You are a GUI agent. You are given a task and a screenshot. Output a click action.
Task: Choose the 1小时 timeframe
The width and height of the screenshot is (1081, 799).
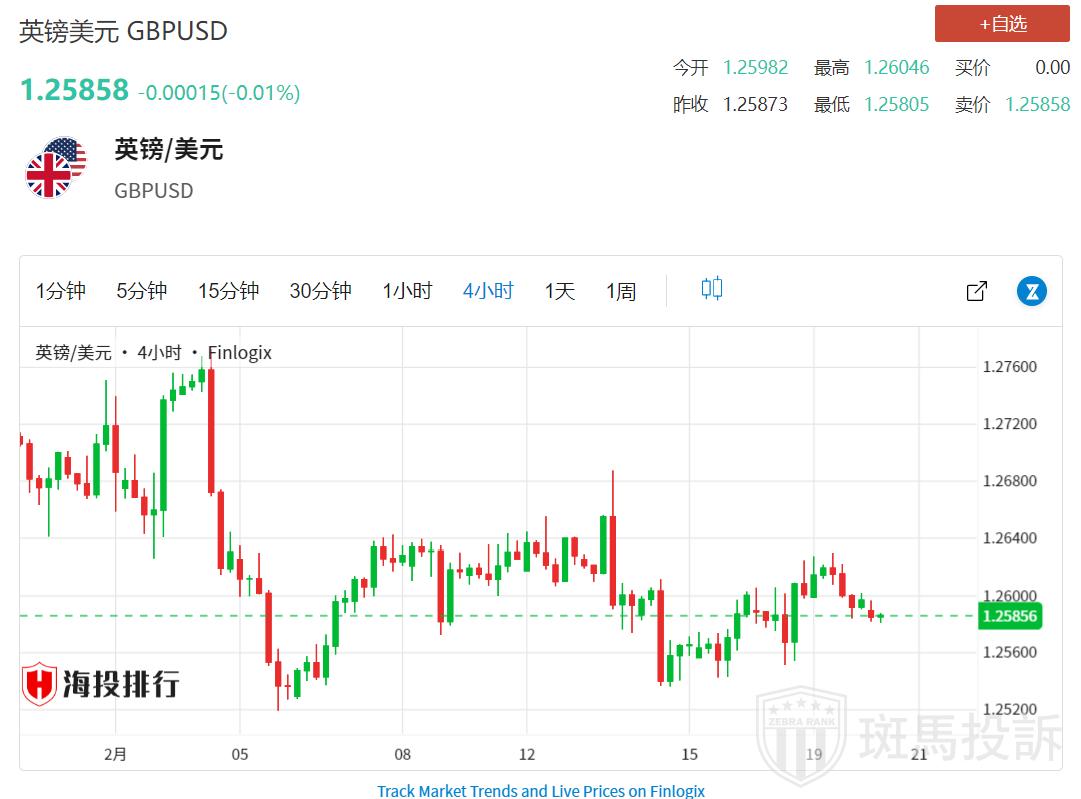click(407, 291)
